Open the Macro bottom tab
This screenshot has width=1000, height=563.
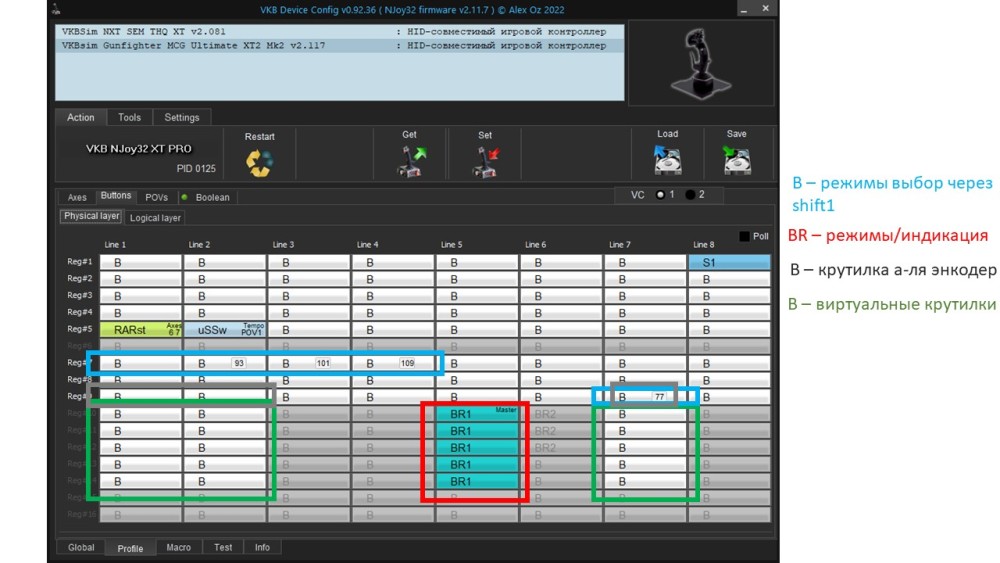(179, 547)
